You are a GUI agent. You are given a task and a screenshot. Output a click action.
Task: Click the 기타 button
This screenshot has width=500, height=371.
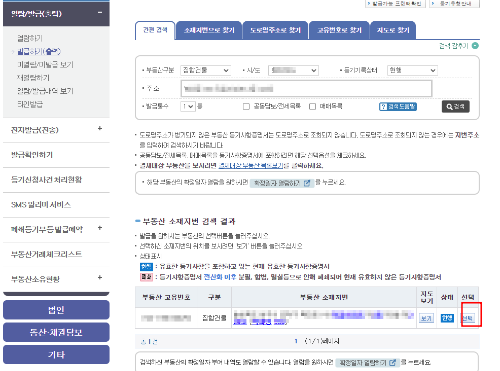click(x=56, y=354)
